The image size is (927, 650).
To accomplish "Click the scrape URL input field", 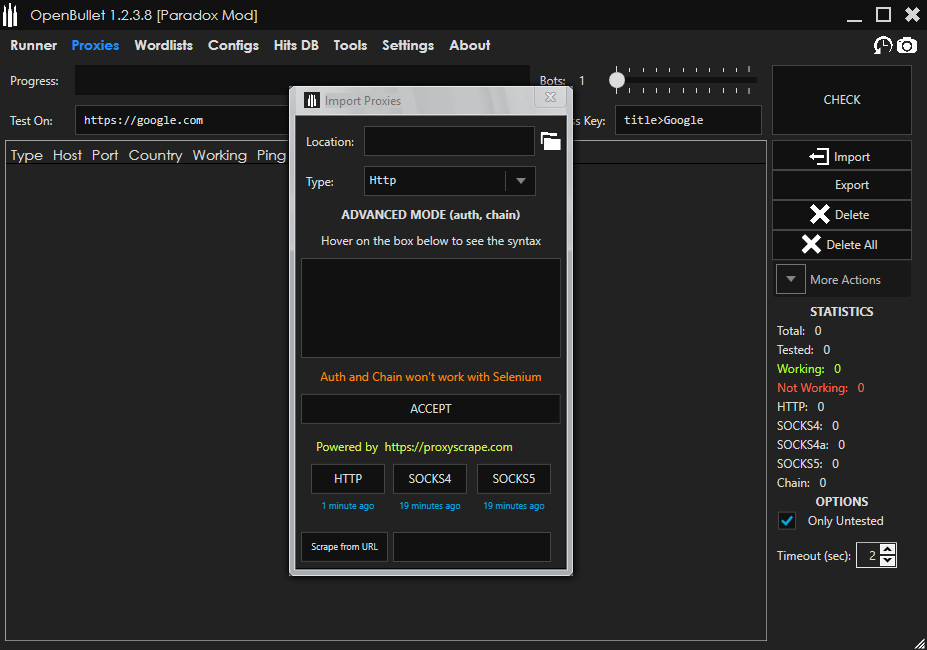I will [472, 546].
